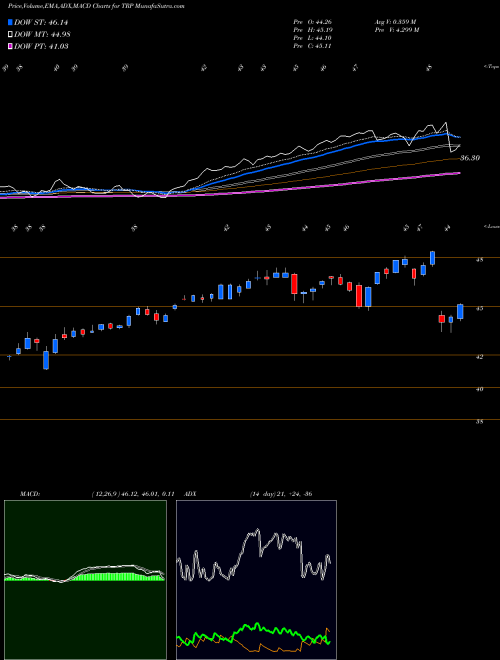Click the 42 price axis label
Image resolution: width=500 pixels, height=660 pixels.
point(479,357)
